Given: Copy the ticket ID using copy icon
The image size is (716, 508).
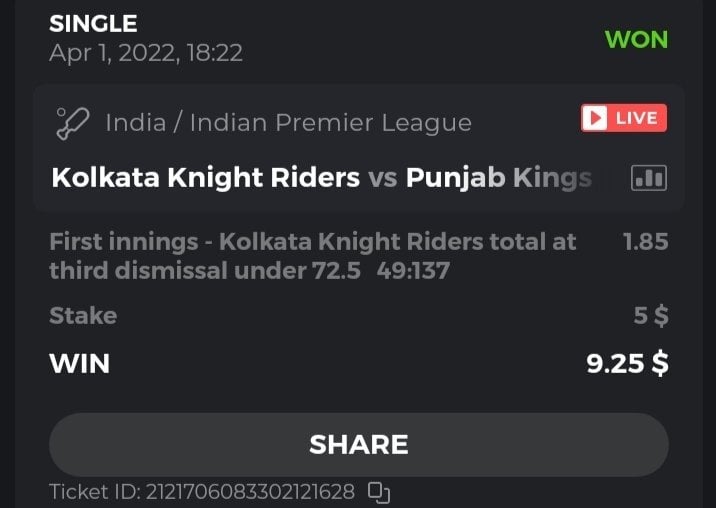Looking at the screenshot, I should coord(378,491).
